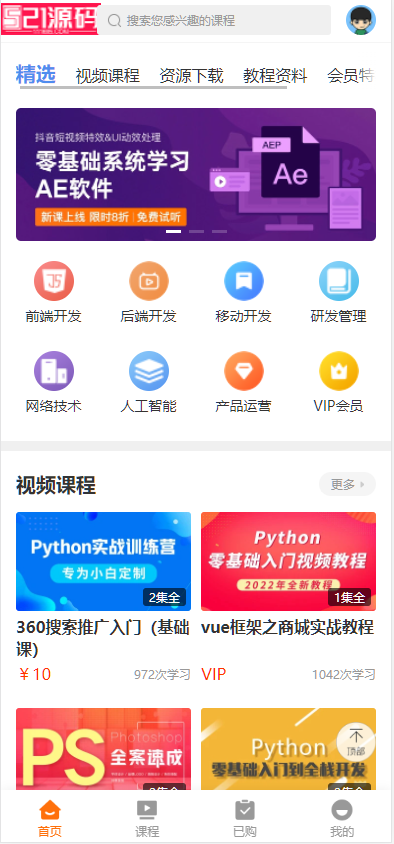Click the course search input field
The height and width of the screenshot is (844, 394).
pos(214,20)
